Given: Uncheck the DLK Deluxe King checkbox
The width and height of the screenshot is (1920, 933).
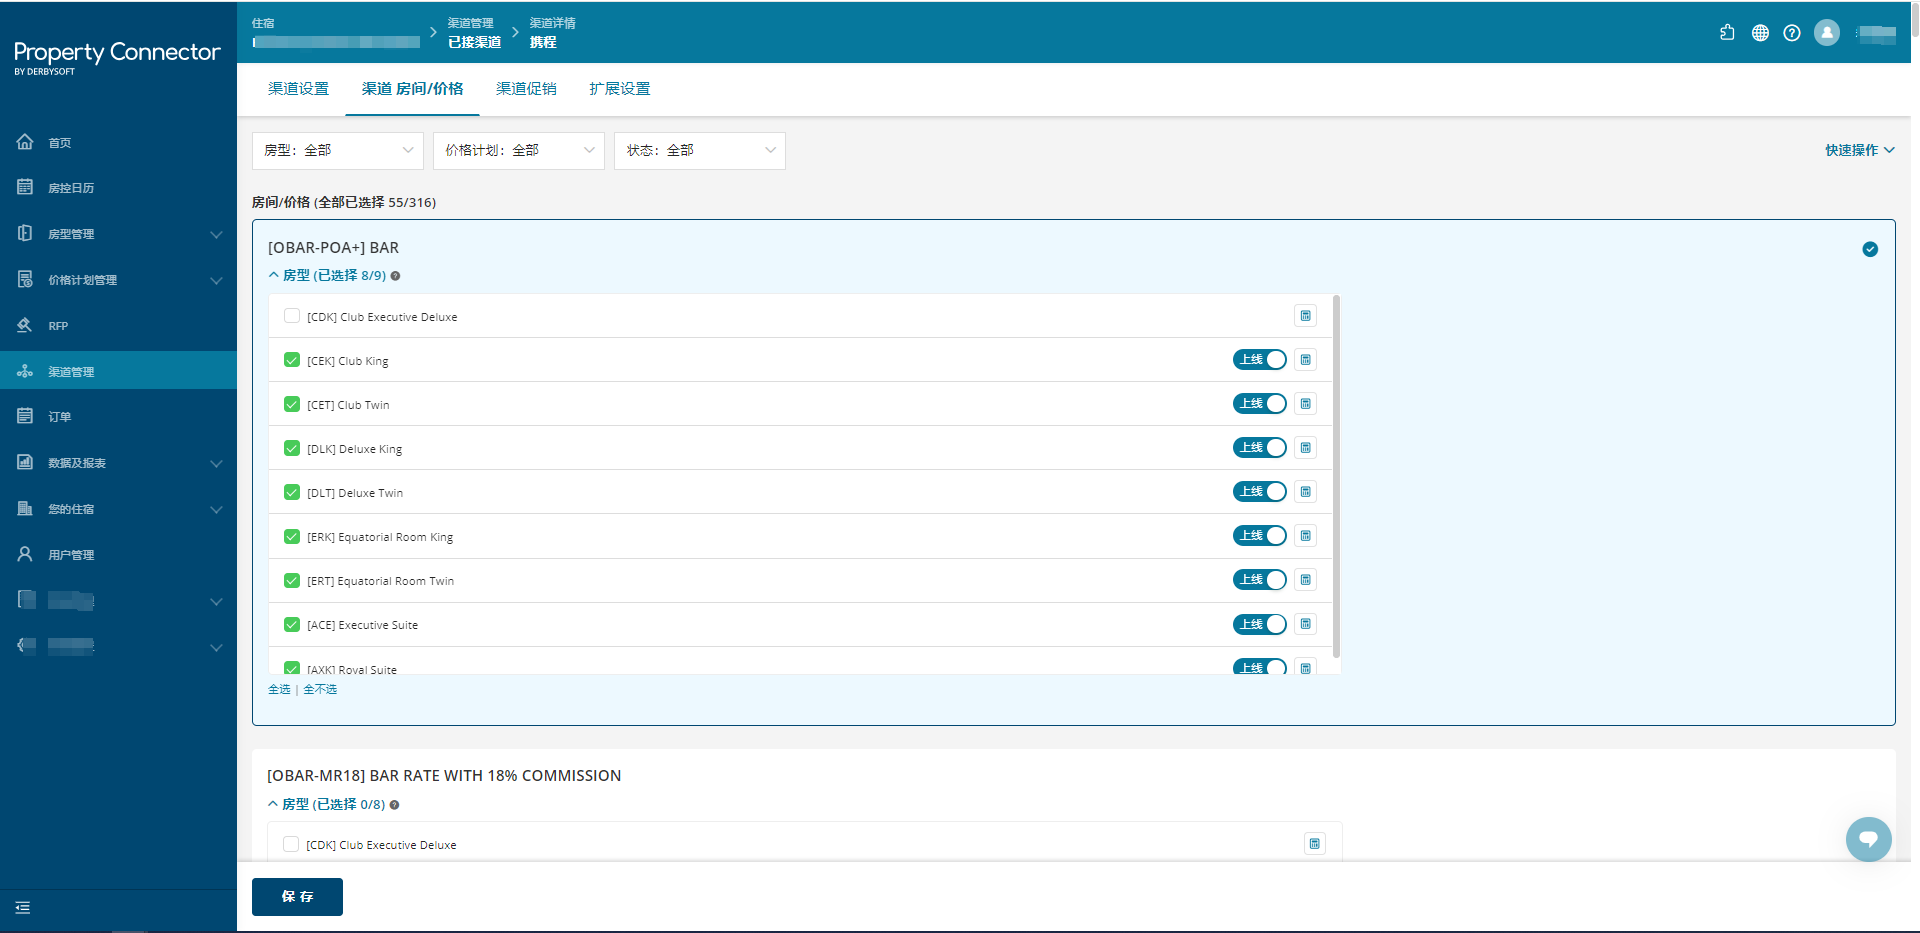Looking at the screenshot, I should [x=292, y=448].
